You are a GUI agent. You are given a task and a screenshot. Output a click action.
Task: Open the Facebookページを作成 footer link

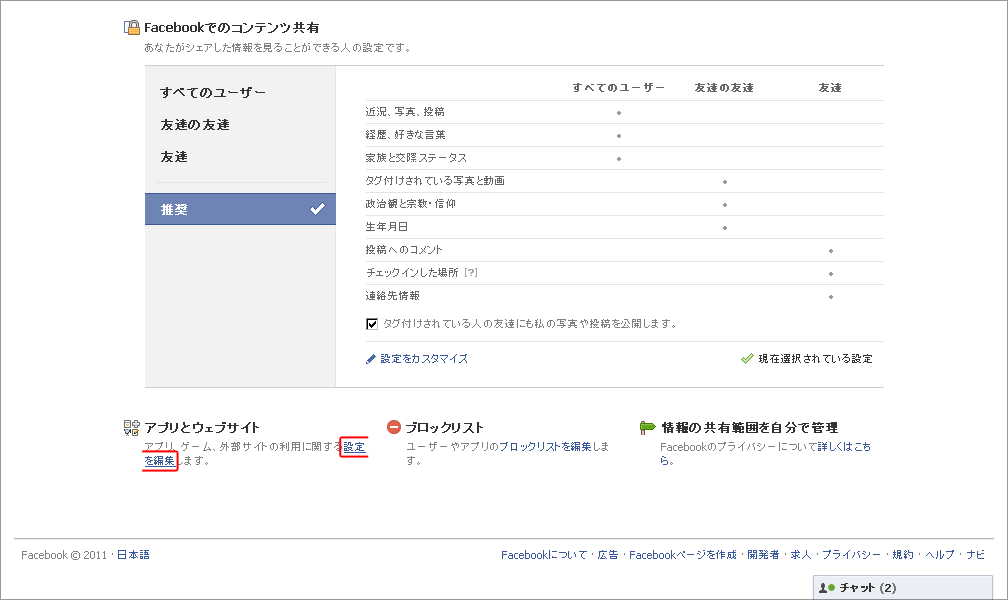pyautogui.click(x=683, y=555)
